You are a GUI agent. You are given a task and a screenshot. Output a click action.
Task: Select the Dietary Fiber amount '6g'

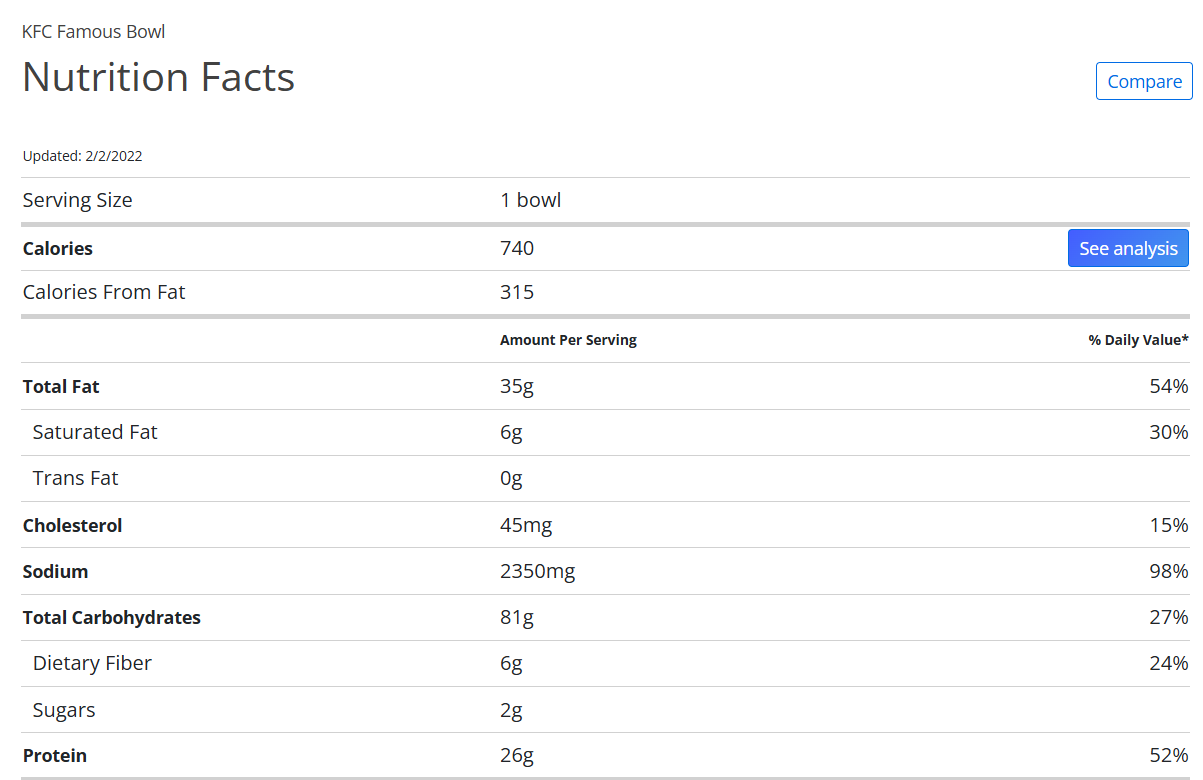(x=511, y=663)
